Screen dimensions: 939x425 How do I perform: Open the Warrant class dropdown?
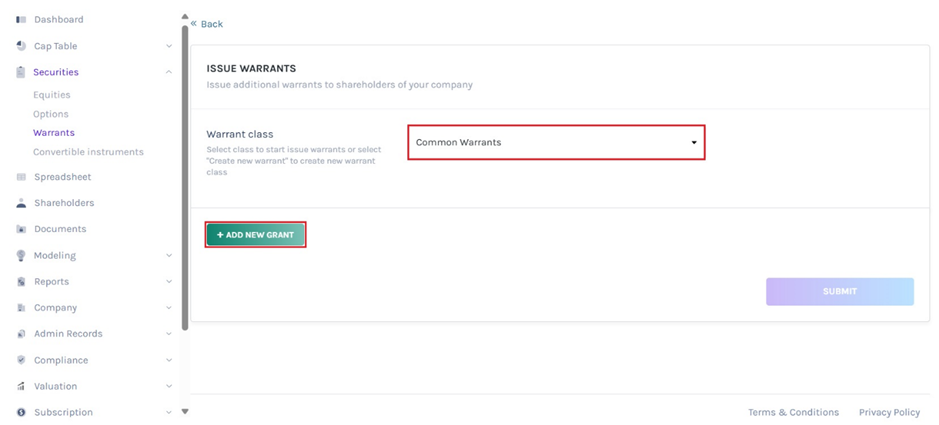(x=556, y=142)
